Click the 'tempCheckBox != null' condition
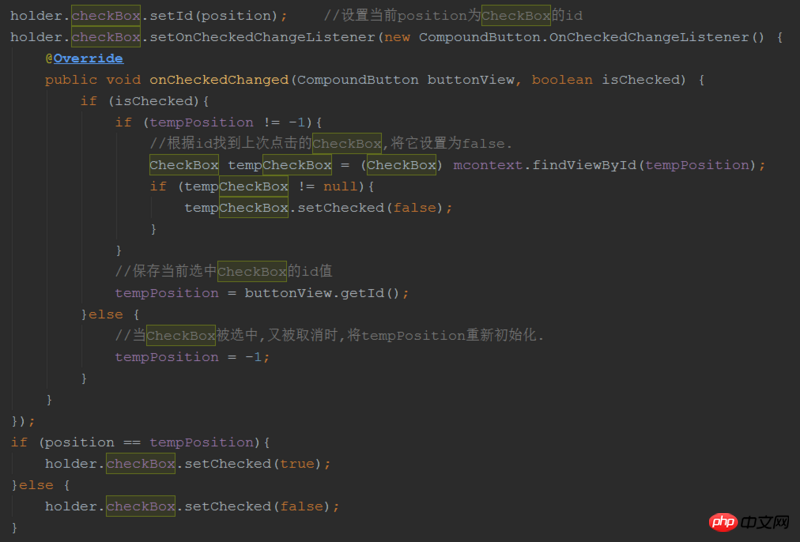 tap(271, 187)
